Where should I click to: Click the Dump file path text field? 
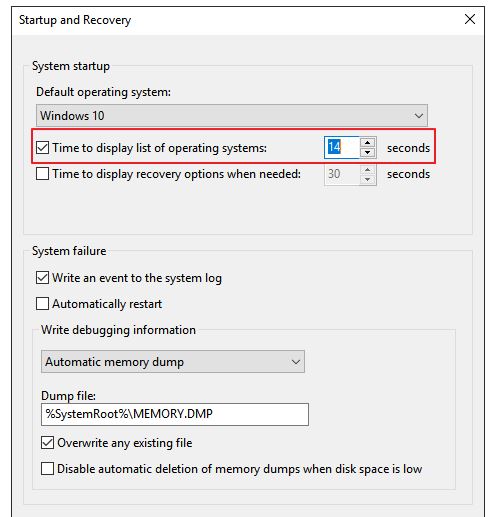(175, 414)
